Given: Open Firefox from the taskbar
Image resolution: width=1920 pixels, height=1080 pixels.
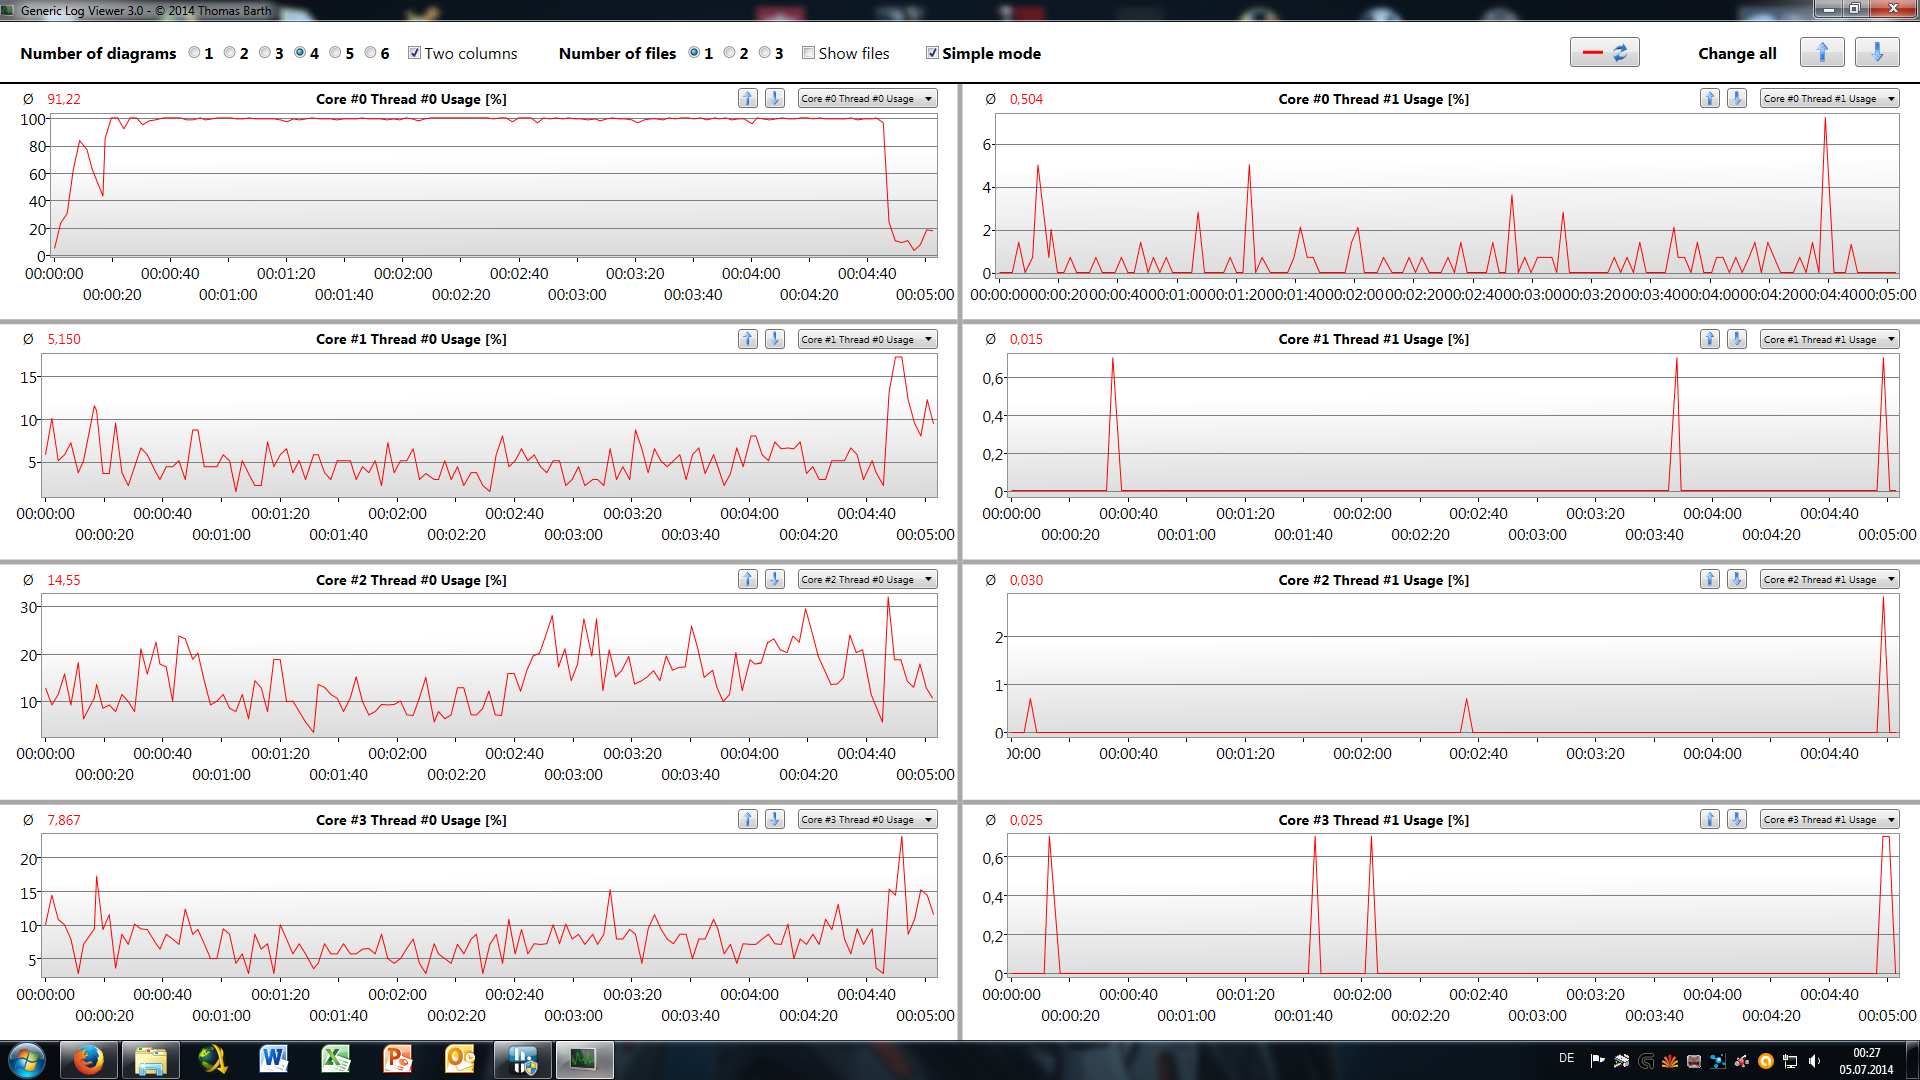Looking at the screenshot, I should click(x=88, y=1059).
